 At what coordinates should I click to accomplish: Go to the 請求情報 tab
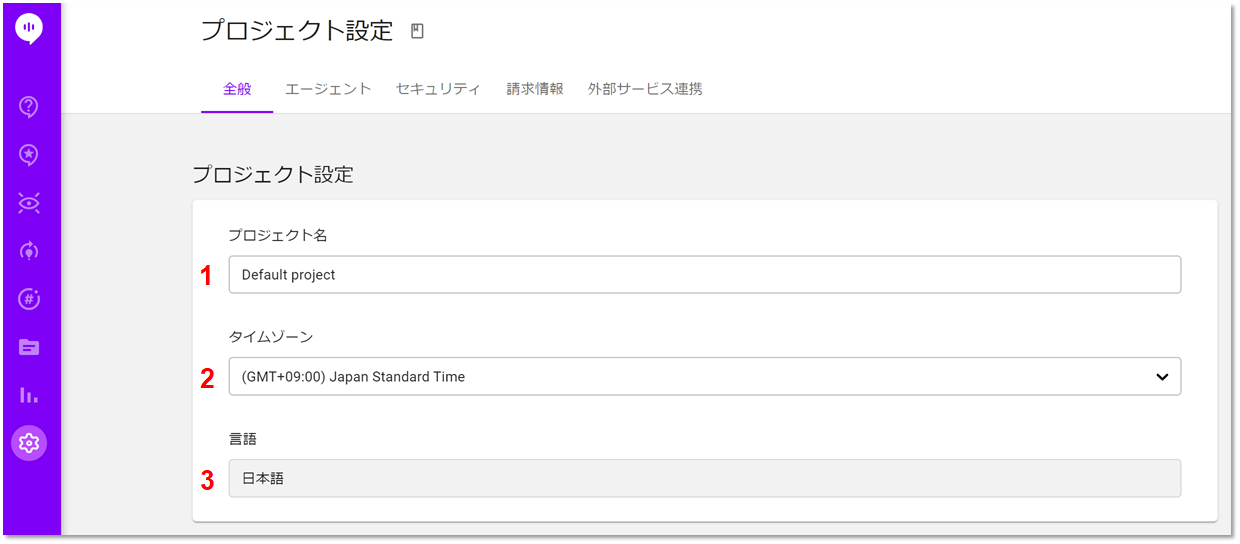(535, 89)
